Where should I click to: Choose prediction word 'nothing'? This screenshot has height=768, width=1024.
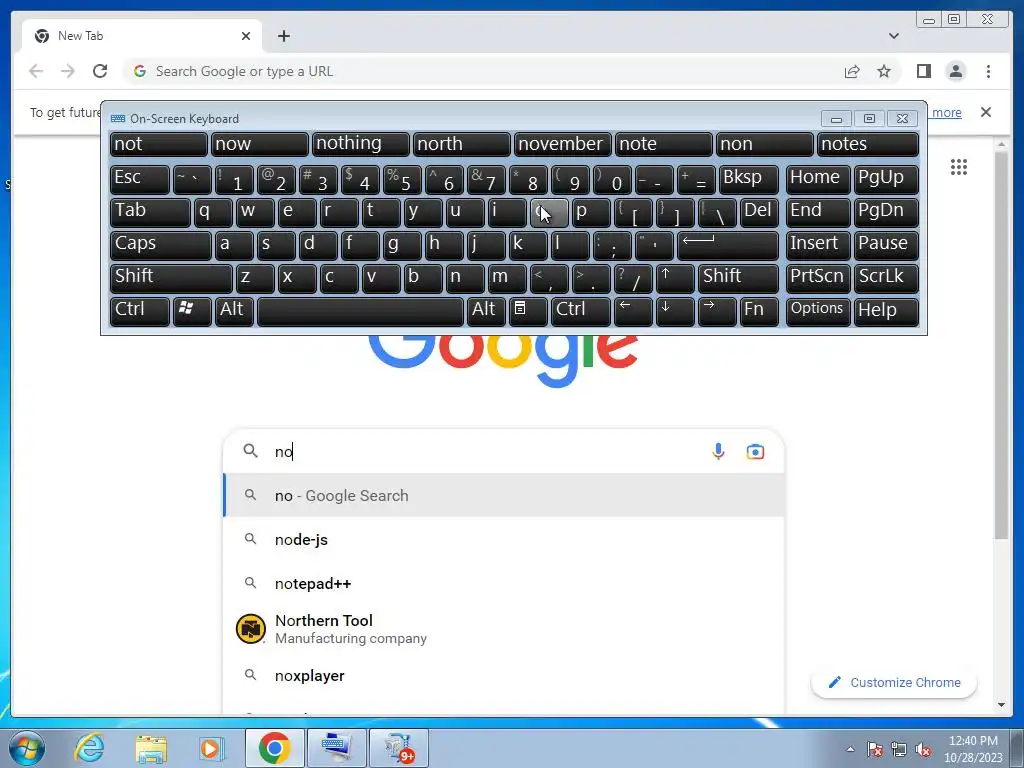click(x=360, y=144)
